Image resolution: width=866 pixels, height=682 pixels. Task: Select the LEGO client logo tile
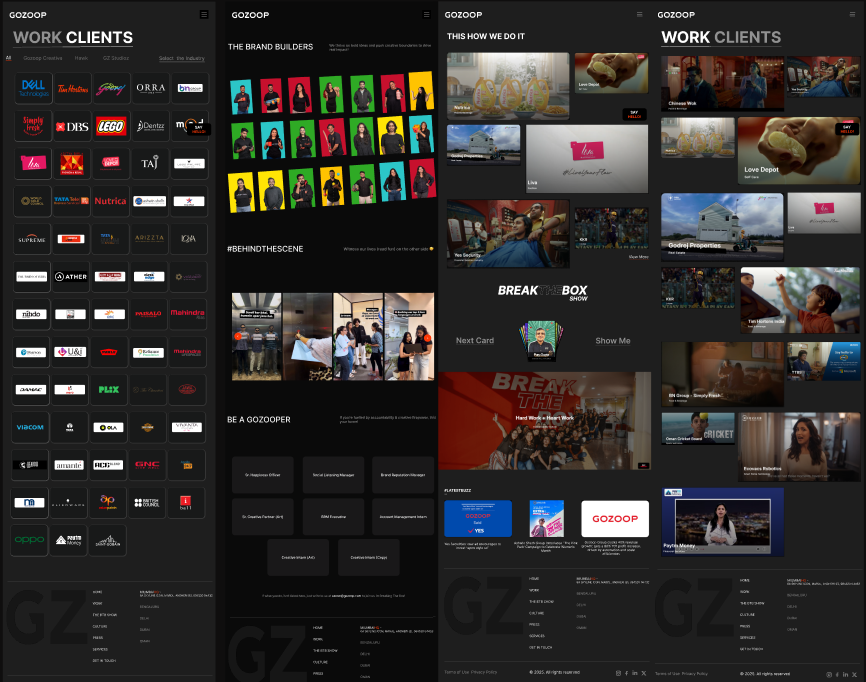(110, 126)
